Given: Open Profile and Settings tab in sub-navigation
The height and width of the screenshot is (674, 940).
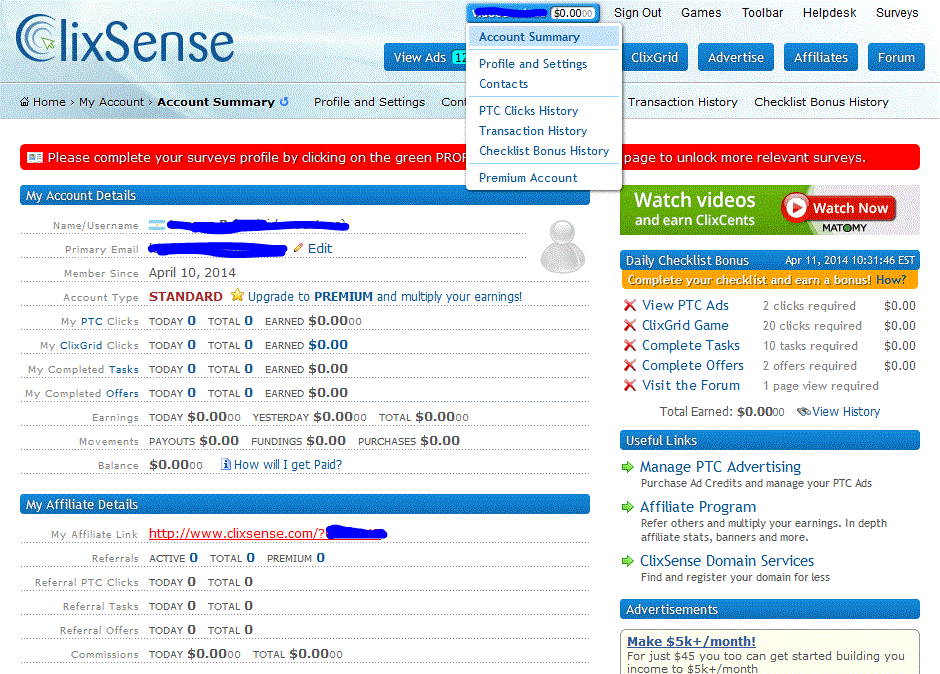Looking at the screenshot, I should [369, 102].
